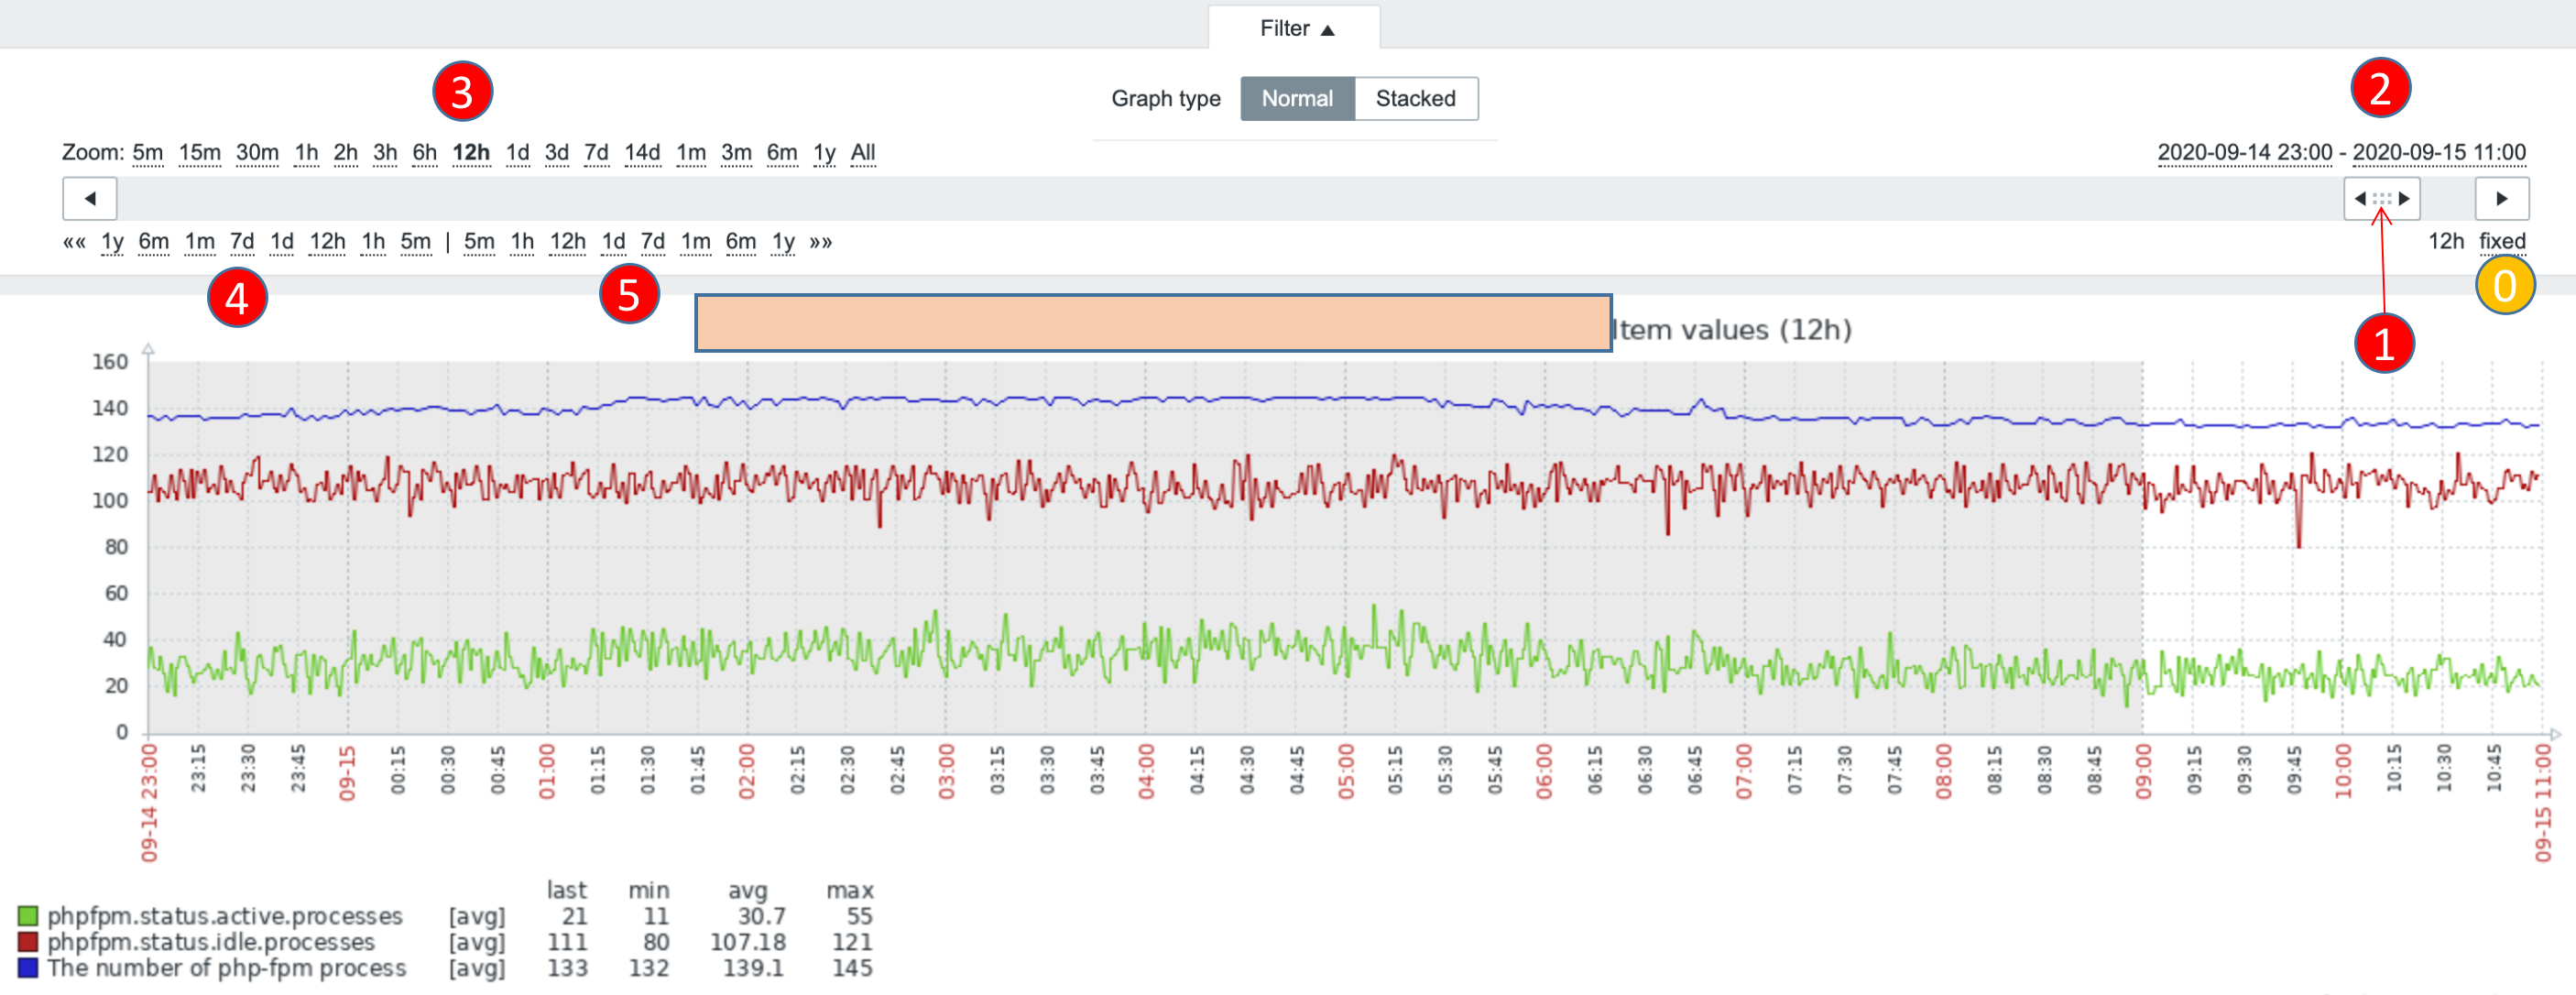Click the timeline scrollbar track
This screenshot has height=995, width=2576.
[x=1200, y=198]
